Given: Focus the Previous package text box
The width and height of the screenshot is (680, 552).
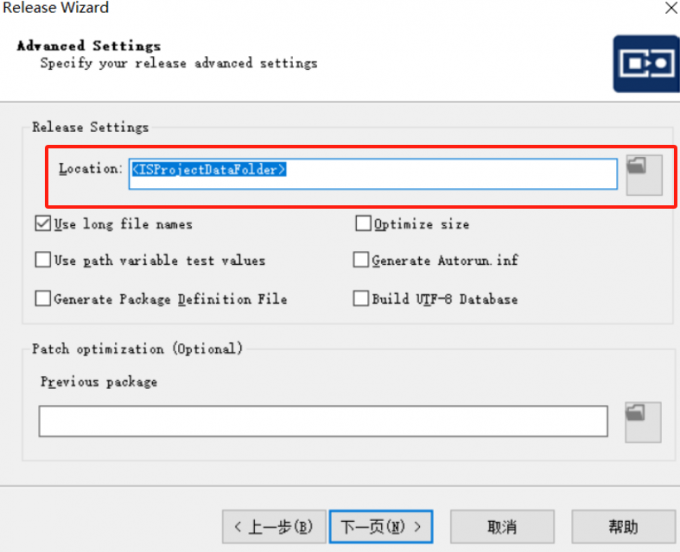Looking at the screenshot, I should pyautogui.click(x=323, y=421).
